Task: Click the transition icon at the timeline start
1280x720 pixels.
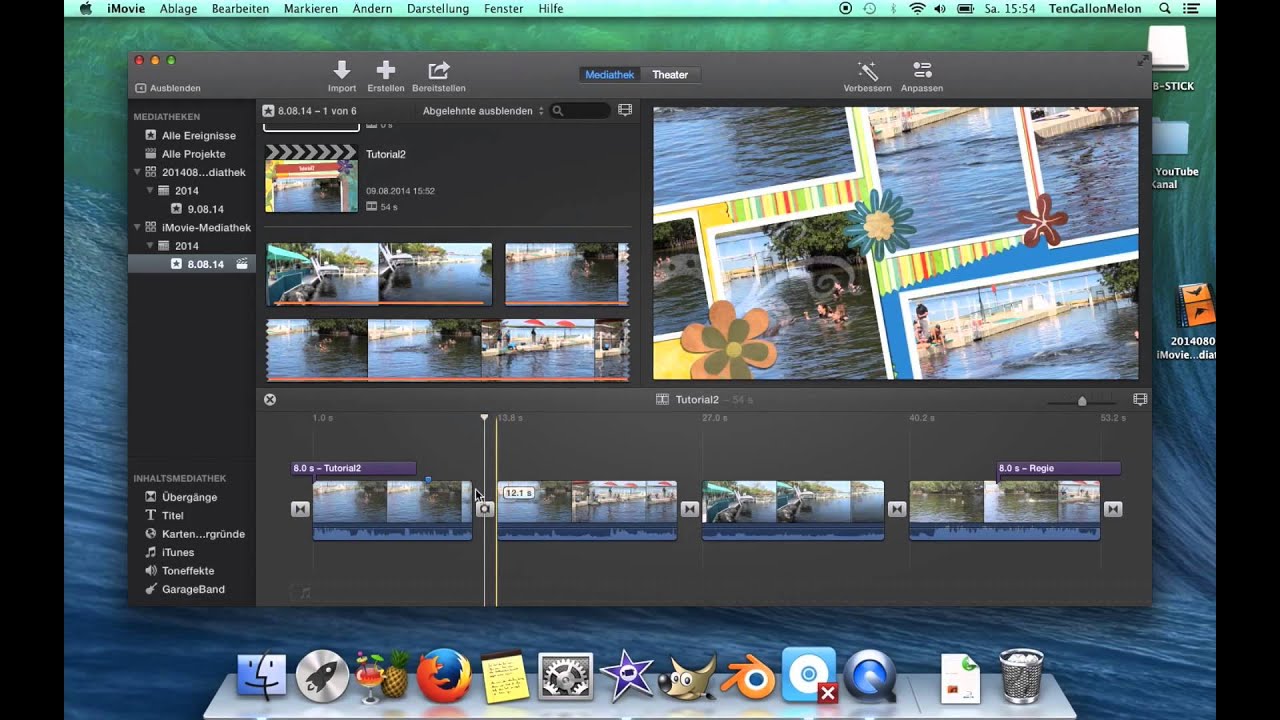Action: click(x=300, y=509)
